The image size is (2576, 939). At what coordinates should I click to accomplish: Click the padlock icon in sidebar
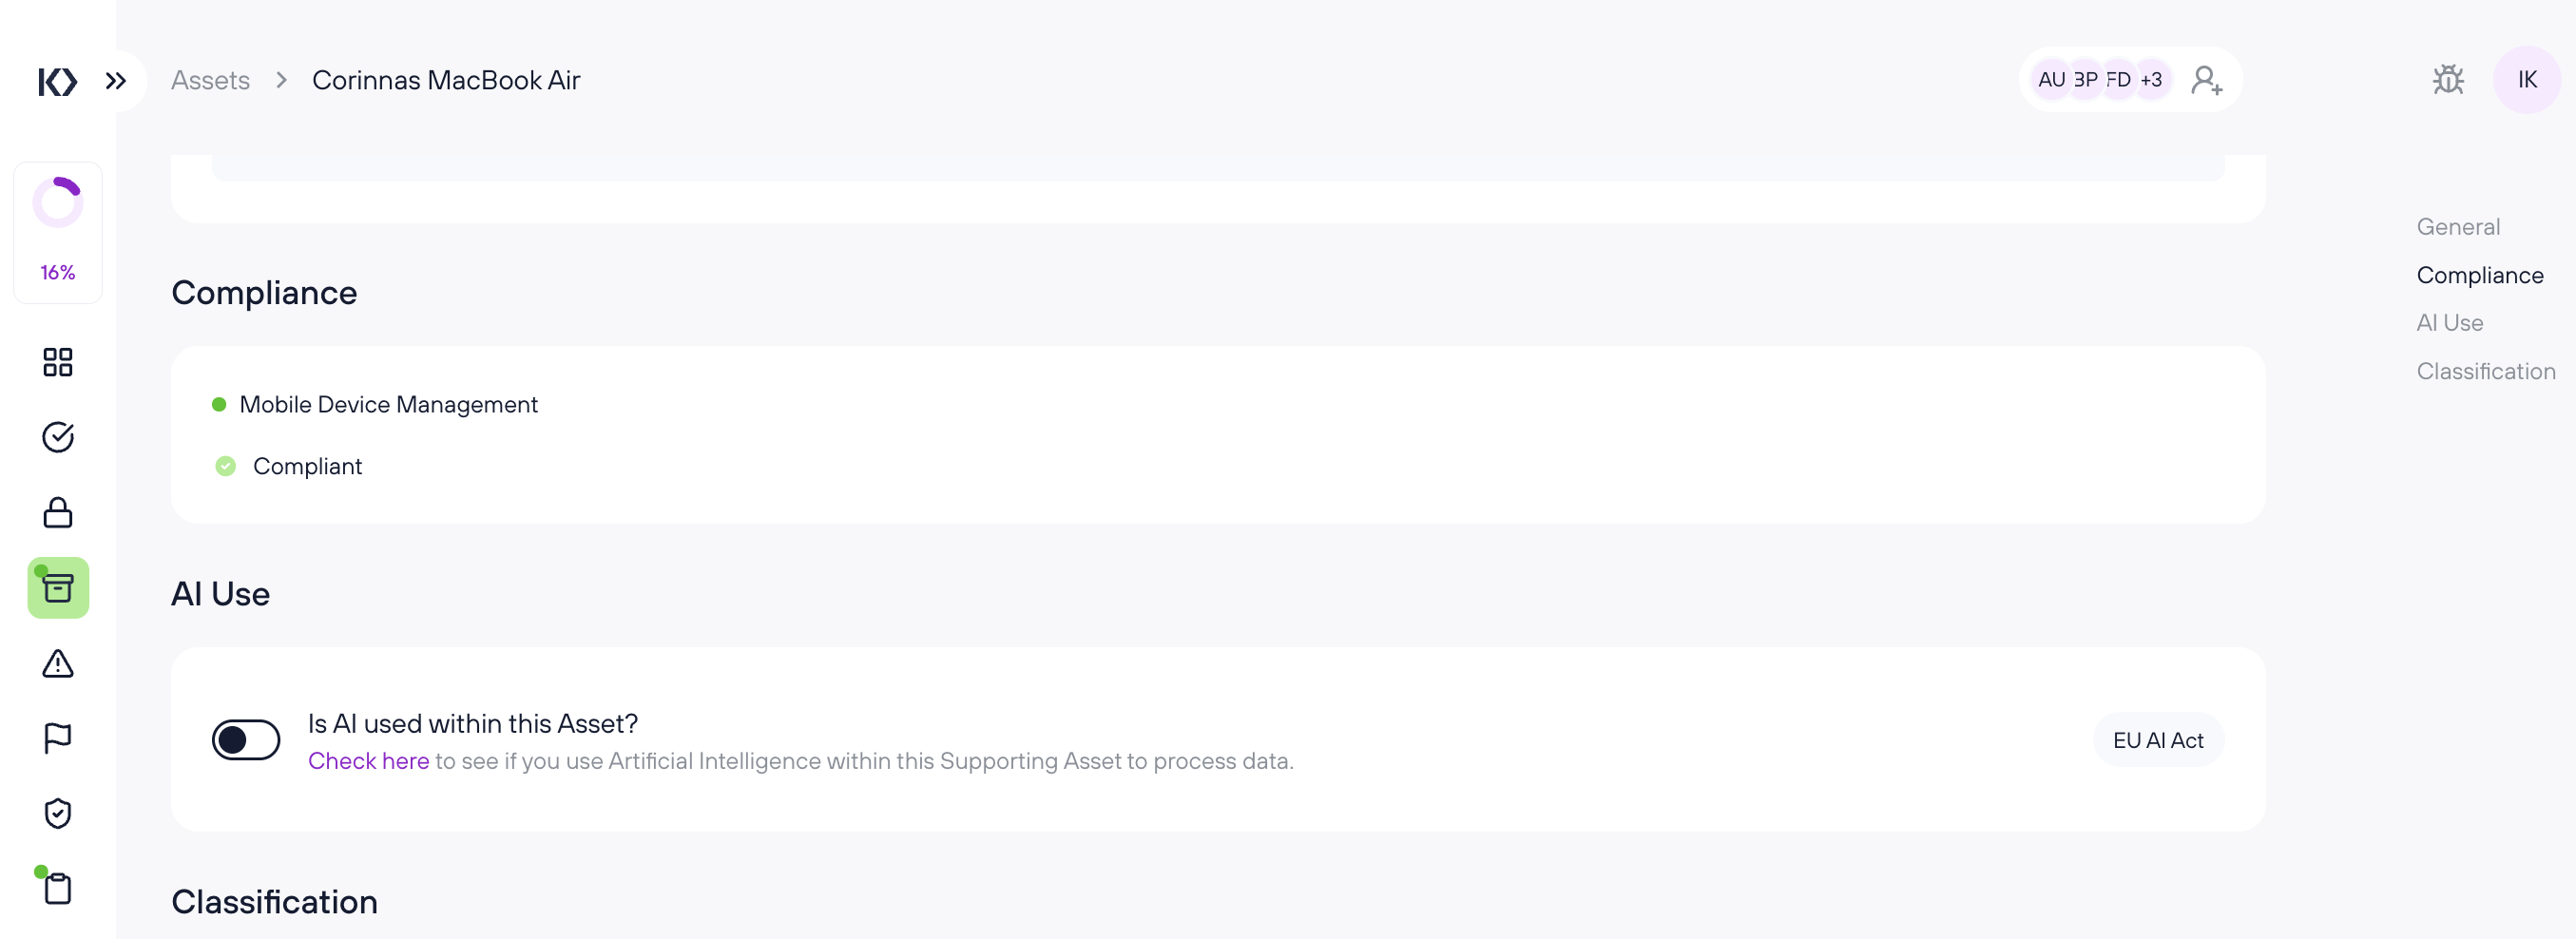[58, 513]
